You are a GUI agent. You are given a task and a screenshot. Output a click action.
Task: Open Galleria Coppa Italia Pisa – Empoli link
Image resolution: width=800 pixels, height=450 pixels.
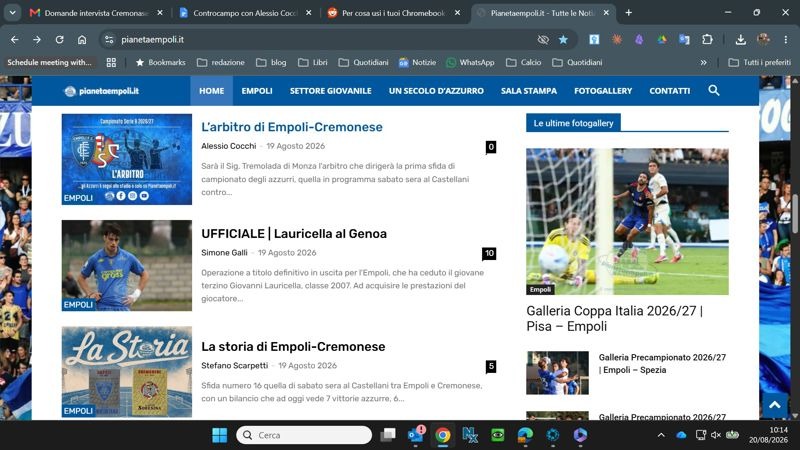pyautogui.click(x=614, y=318)
